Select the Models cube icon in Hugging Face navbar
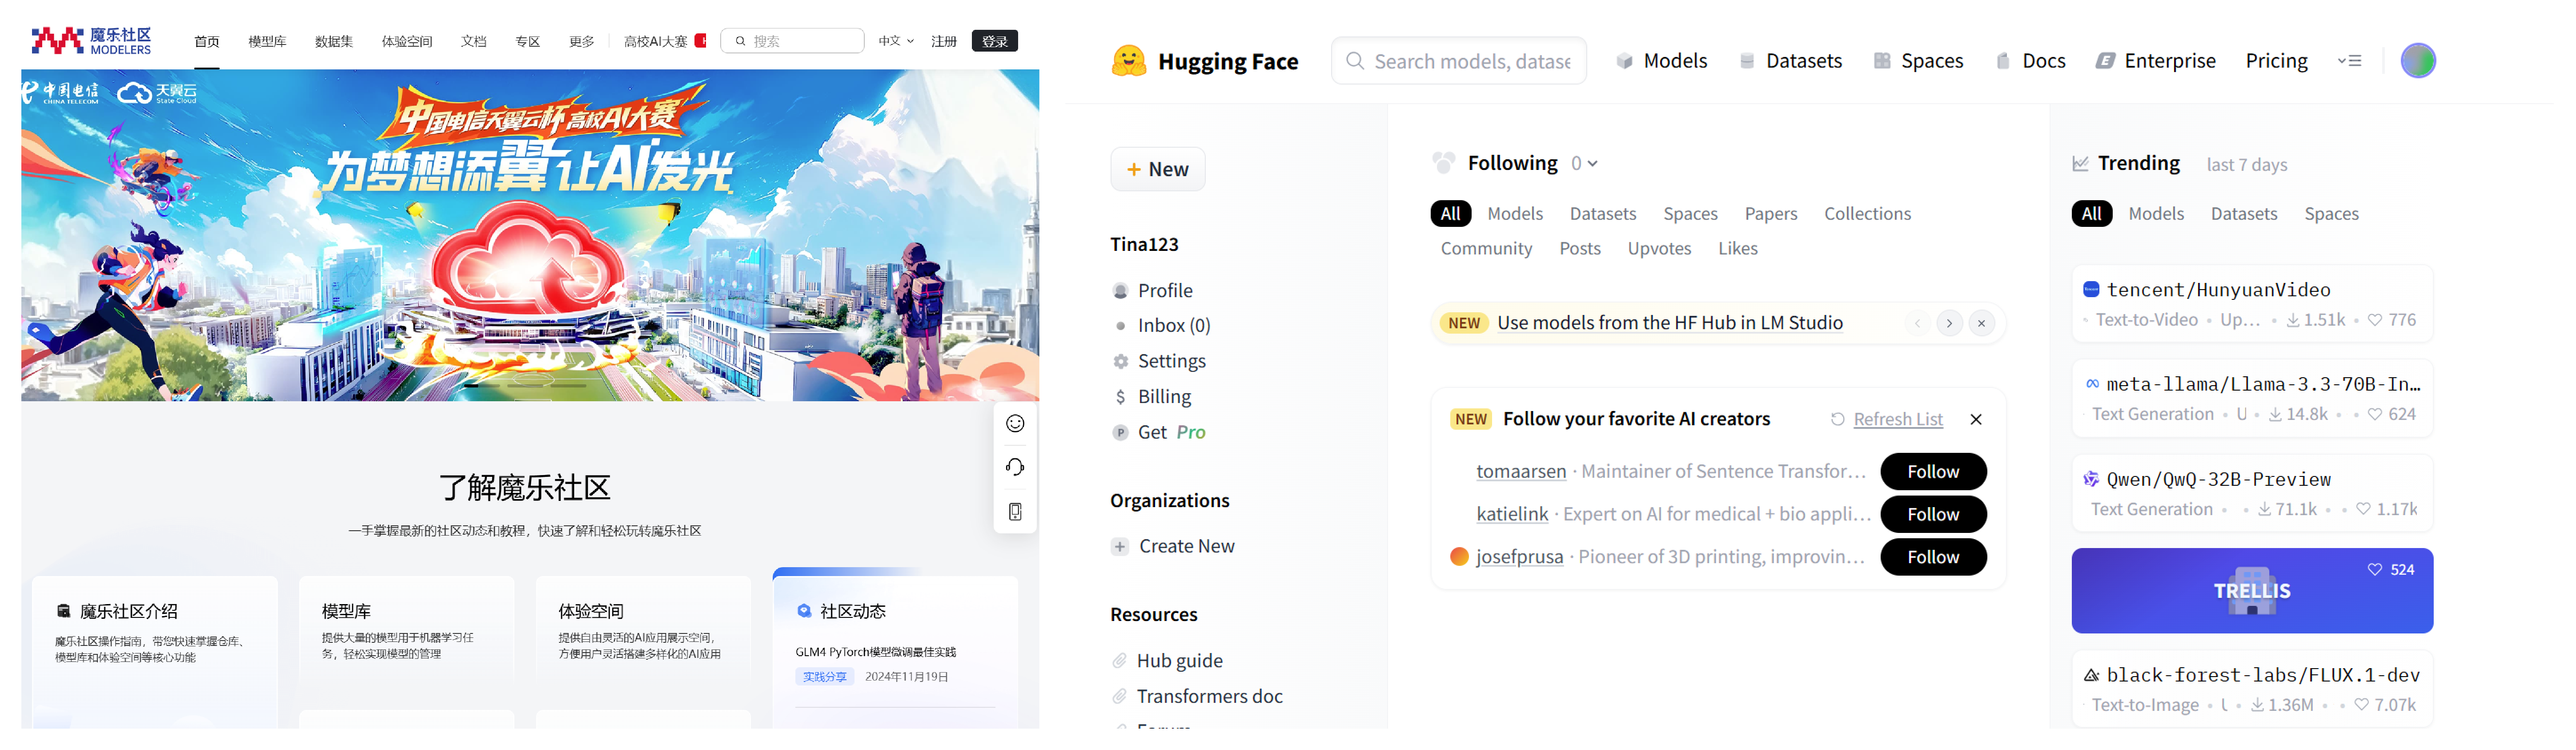 point(1625,60)
